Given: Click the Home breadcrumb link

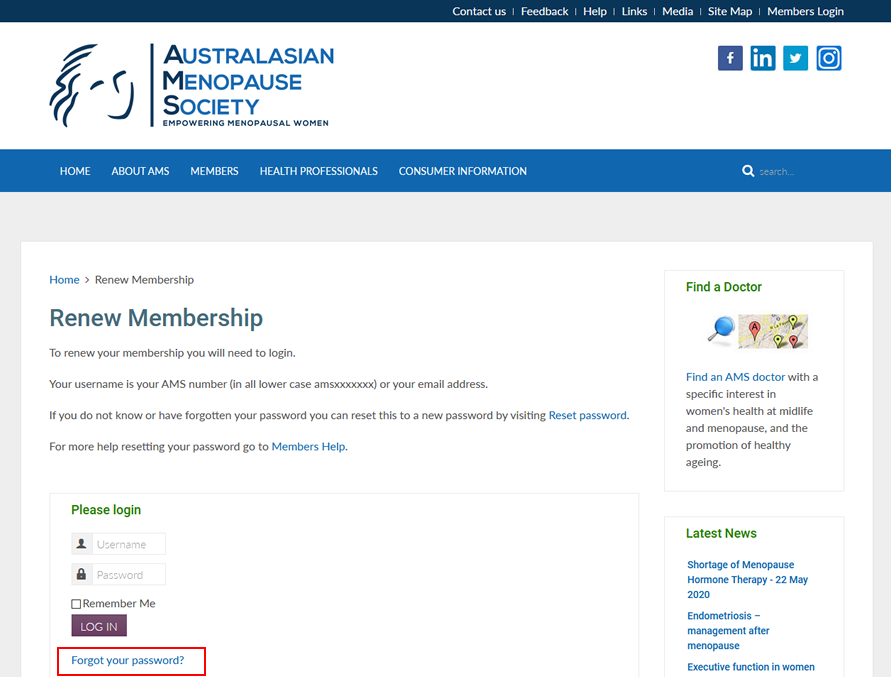Looking at the screenshot, I should click(64, 280).
